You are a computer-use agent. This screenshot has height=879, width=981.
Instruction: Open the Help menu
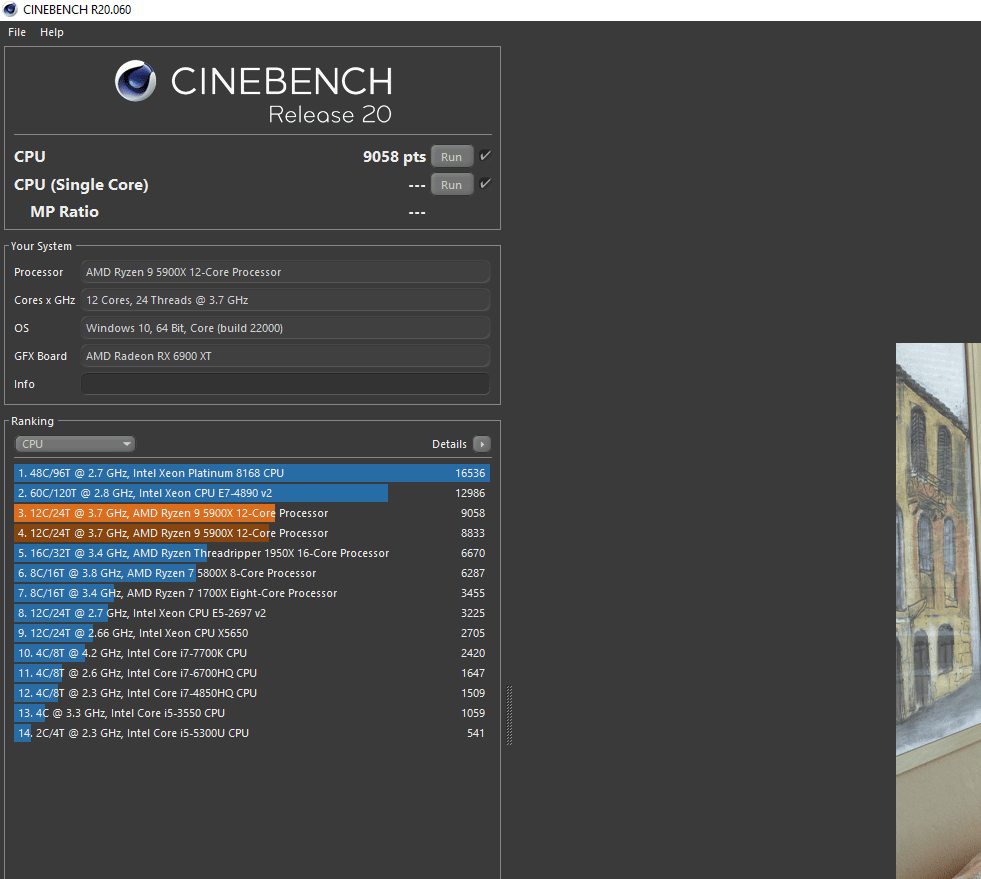coord(52,32)
